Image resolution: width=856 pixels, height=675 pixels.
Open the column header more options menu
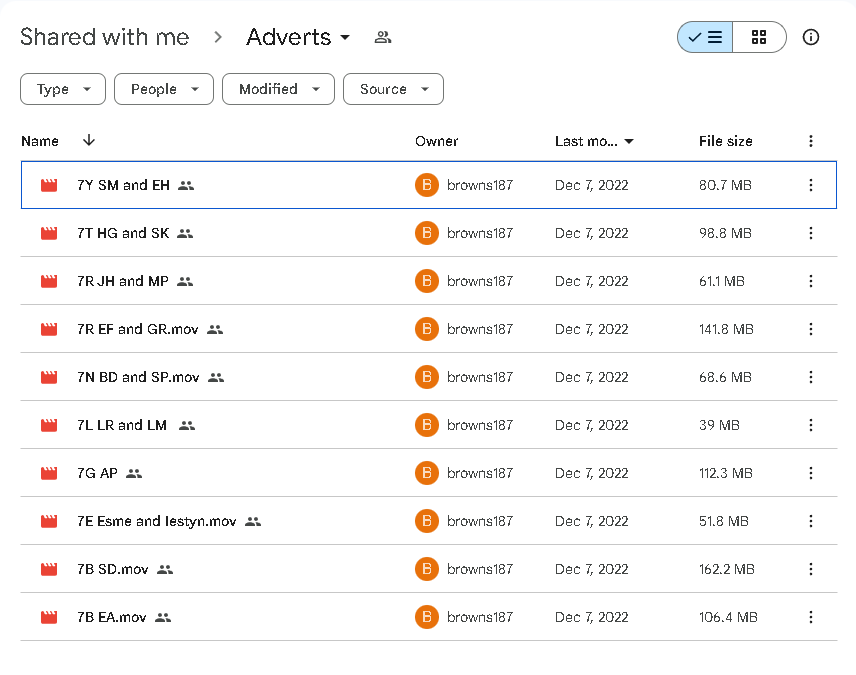[x=810, y=141]
